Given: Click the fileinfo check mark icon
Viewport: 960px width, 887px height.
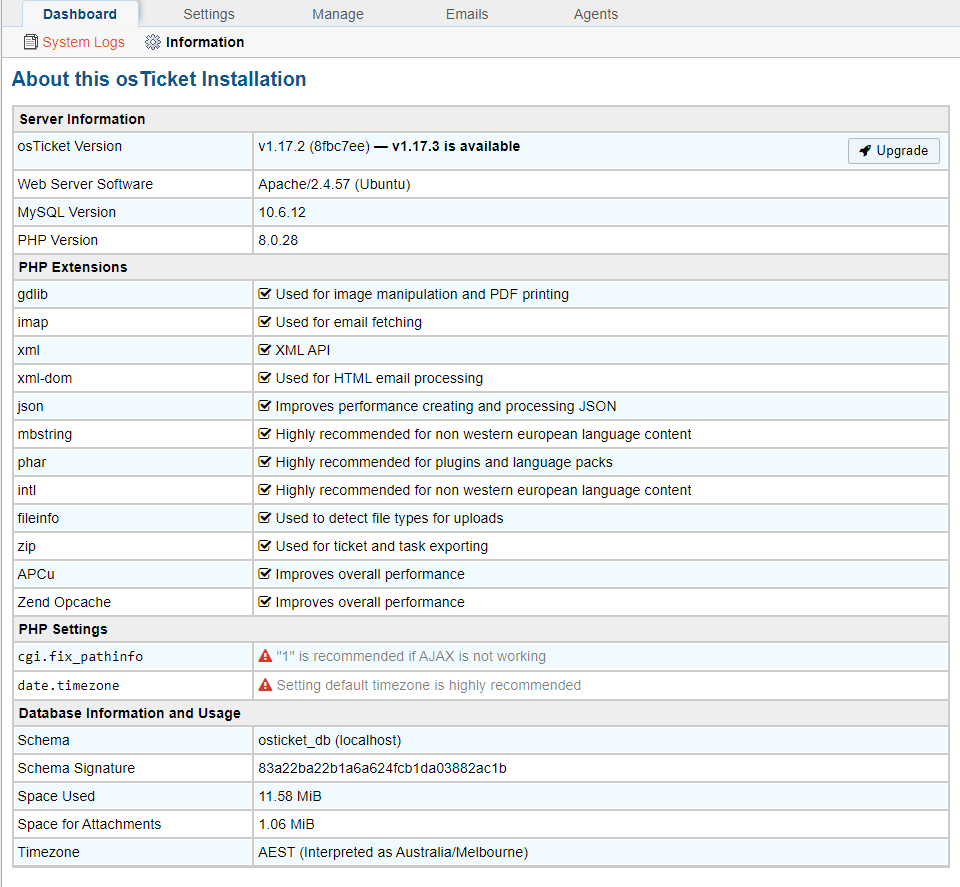Looking at the screenshot, I should (264, 518).
